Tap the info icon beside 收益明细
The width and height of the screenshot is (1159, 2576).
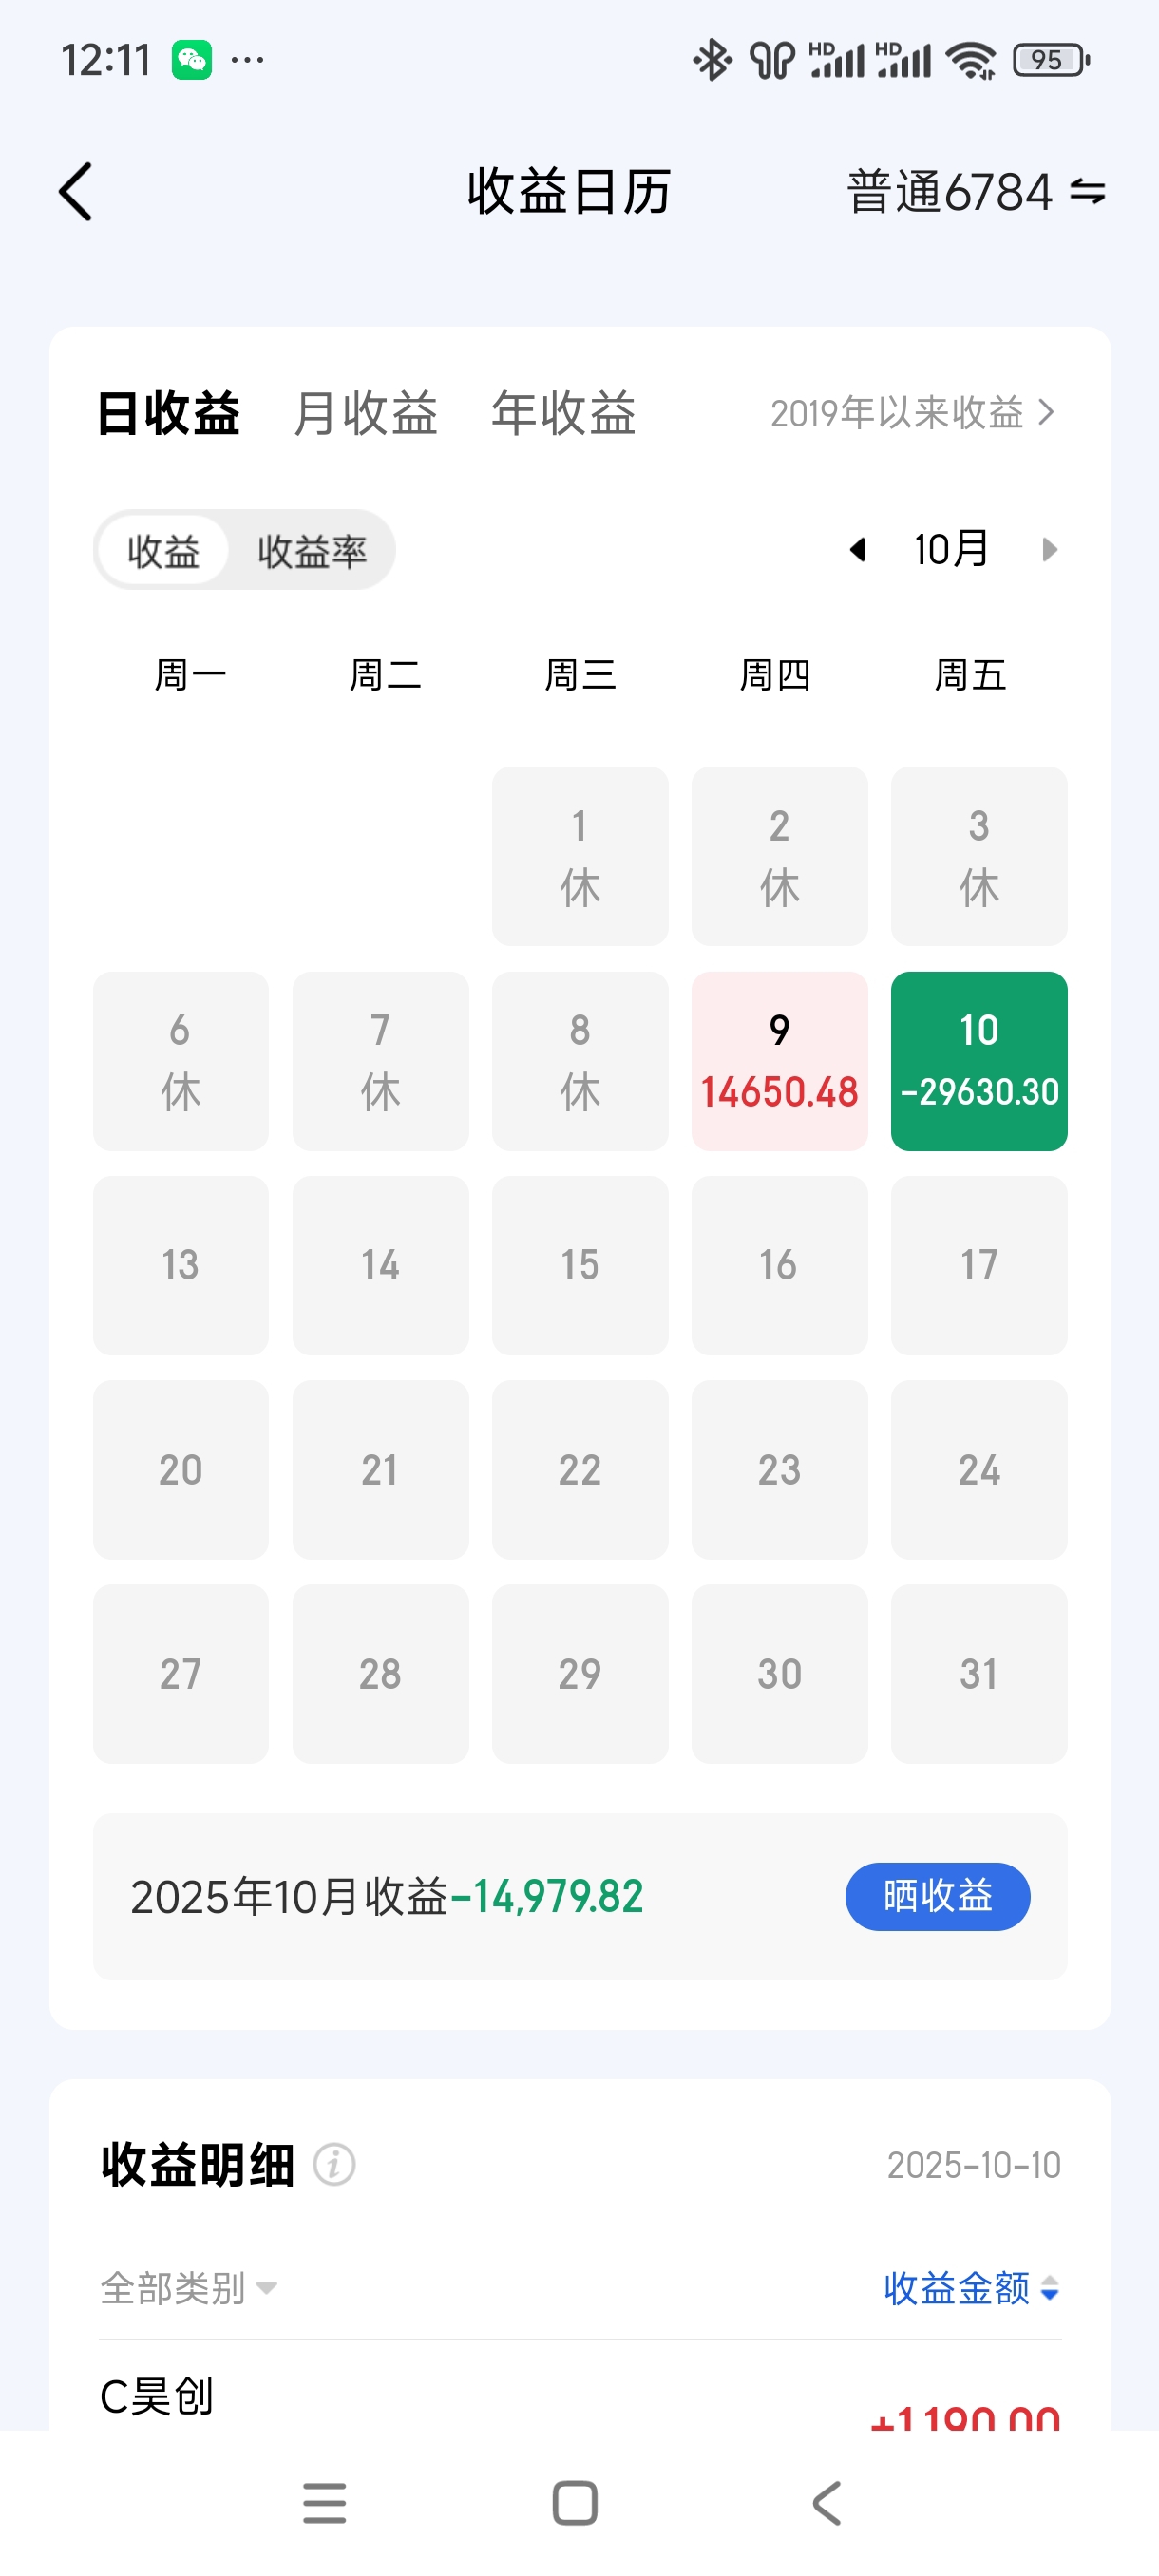point(334,2165)
